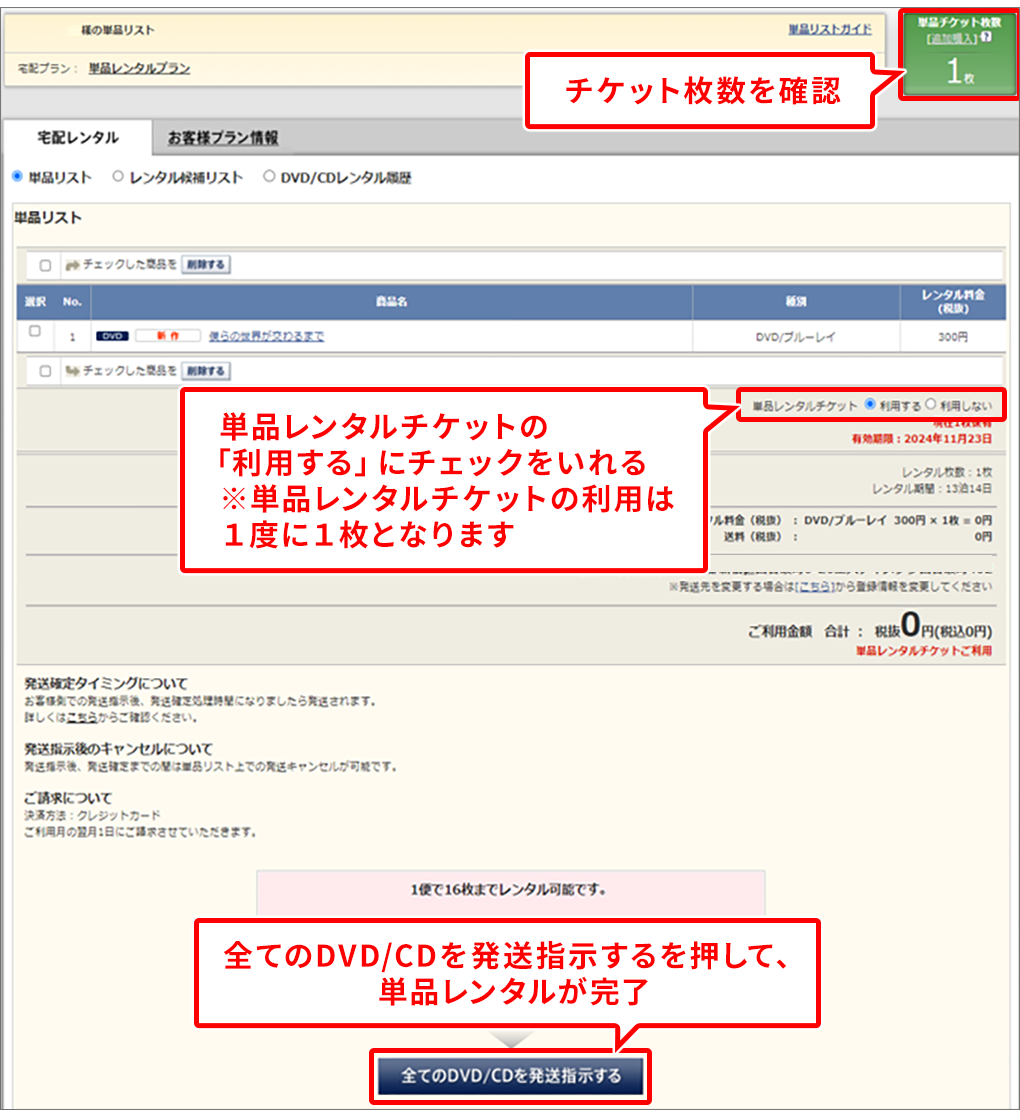Click the DVD badge on item 1
Viewport: 1020px width, 1120px height.
tap(112, 337)
